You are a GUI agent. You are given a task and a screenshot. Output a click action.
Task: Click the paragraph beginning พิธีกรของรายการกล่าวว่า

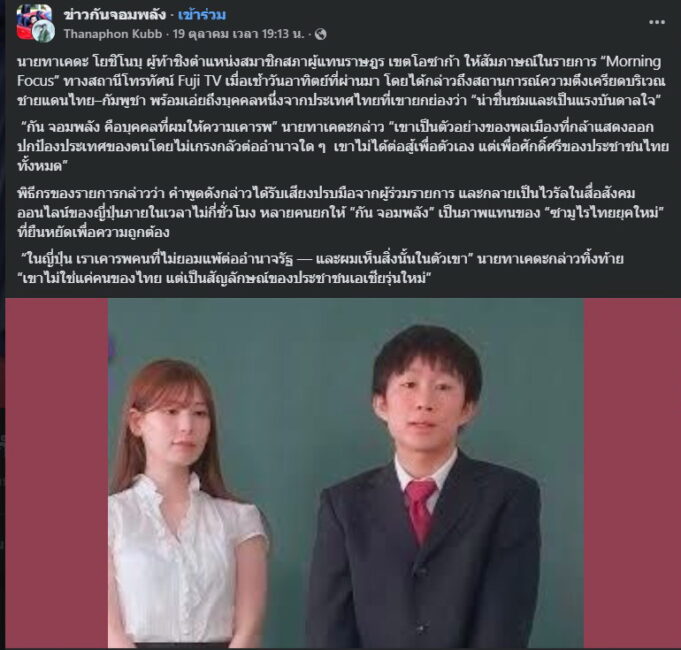point(339,213)
